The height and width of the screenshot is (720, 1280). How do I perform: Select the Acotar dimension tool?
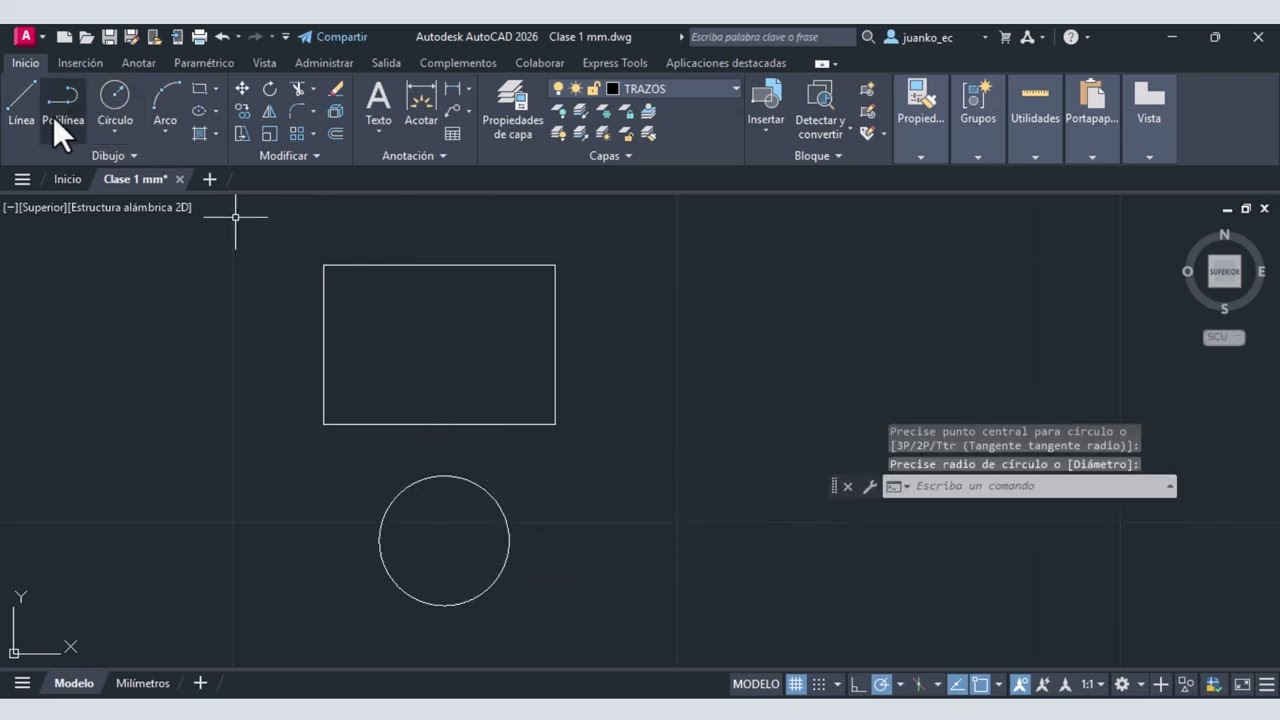point(421,104)
